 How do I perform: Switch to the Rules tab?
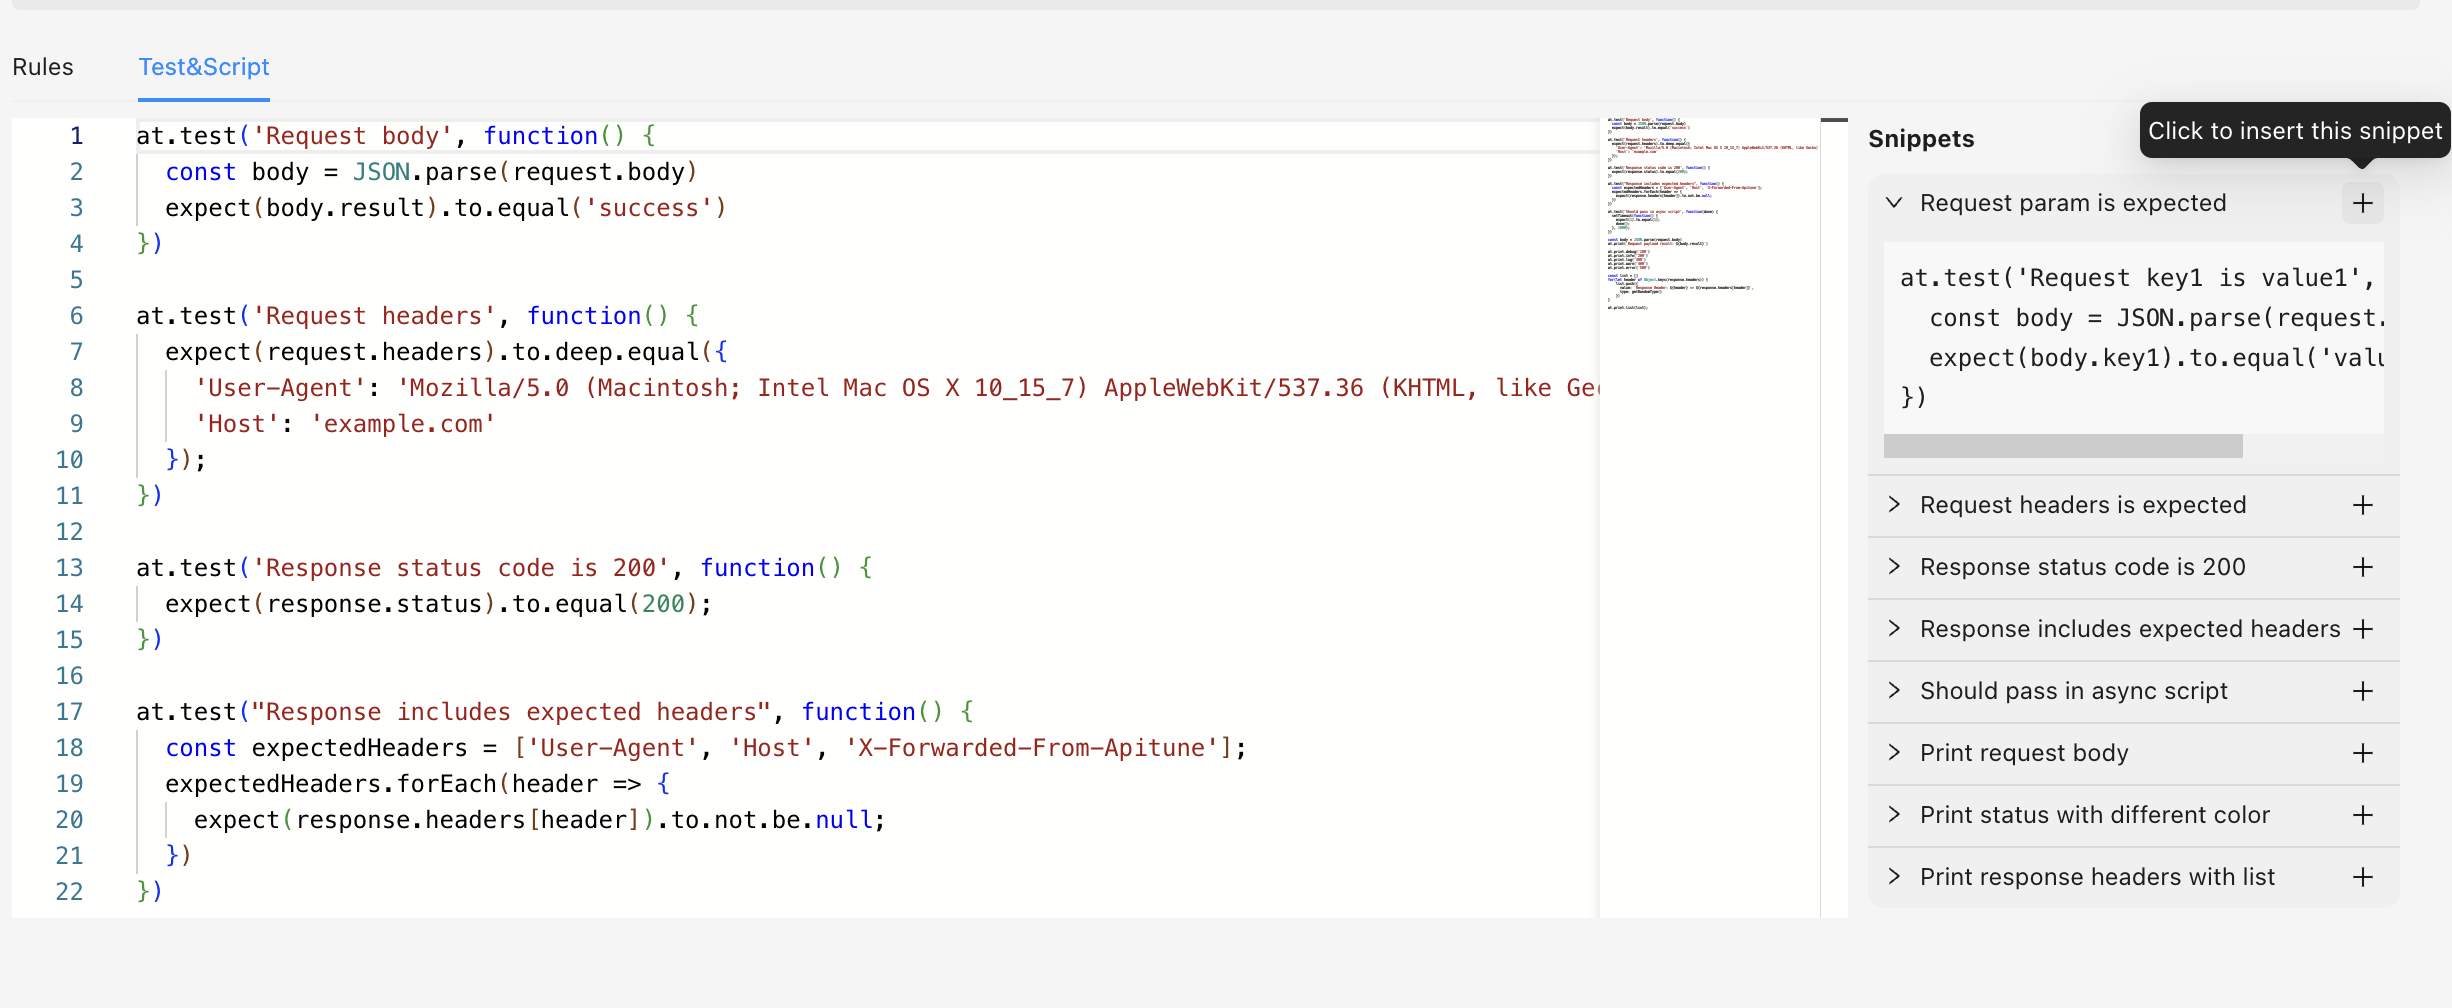pos(43,67)
